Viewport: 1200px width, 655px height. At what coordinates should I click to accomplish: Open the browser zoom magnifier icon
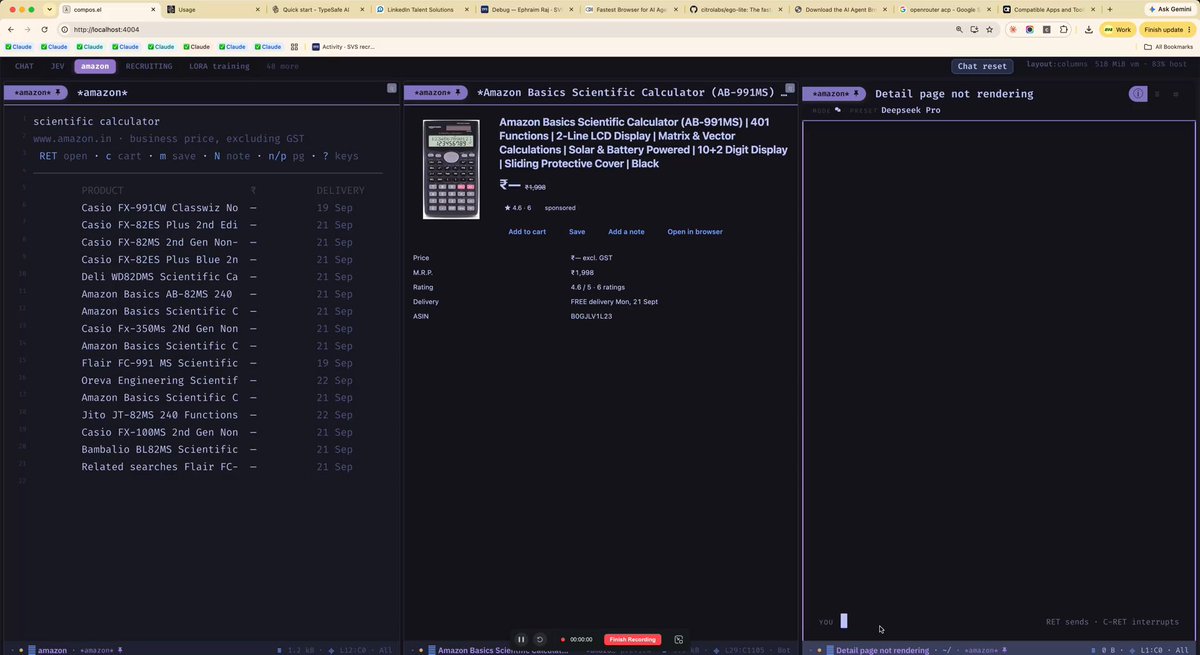(x=959, y=29)
